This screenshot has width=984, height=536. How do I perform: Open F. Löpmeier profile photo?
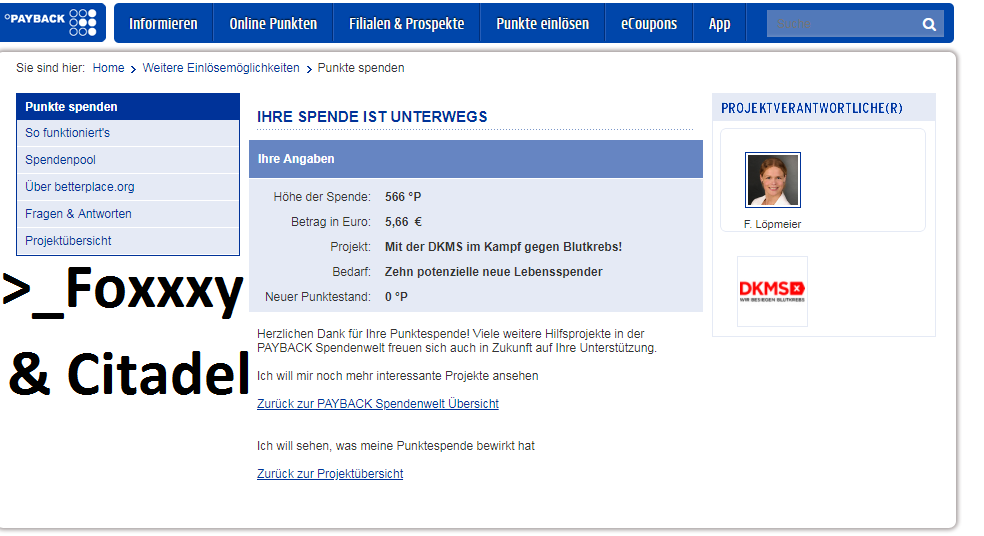(x=773, y=180)
